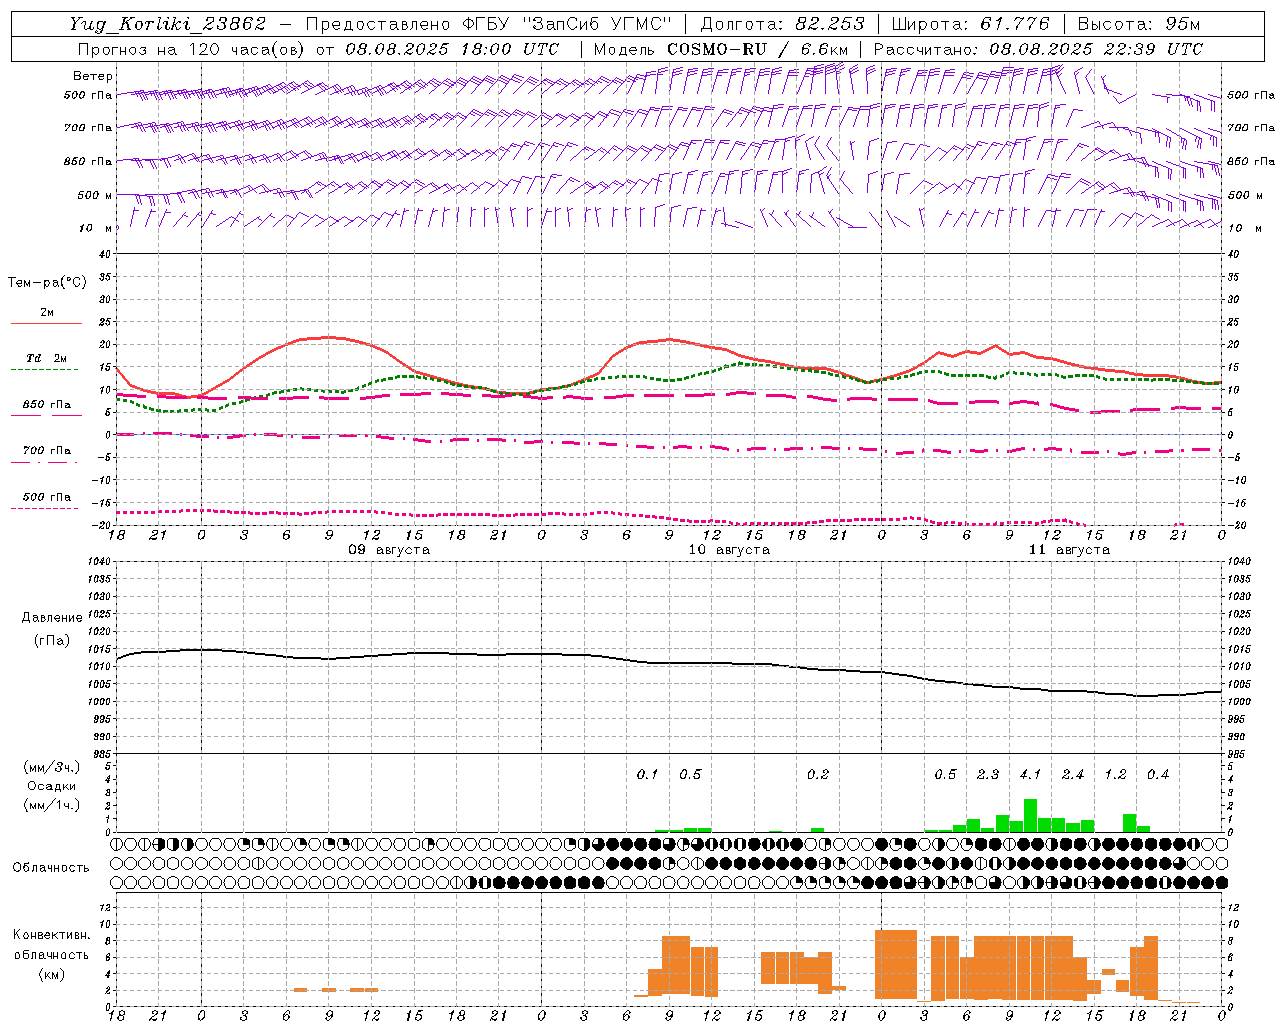Click the (мм/1ч.) precipitation unit label
This screenshot has height=1024, width=1280.
[51, 805]
